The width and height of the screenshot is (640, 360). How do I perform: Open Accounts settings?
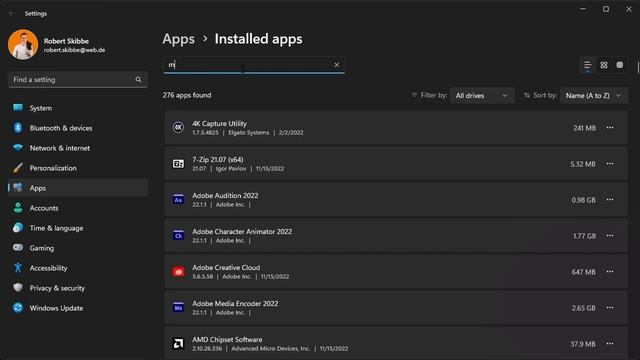[x=78, y=208]
